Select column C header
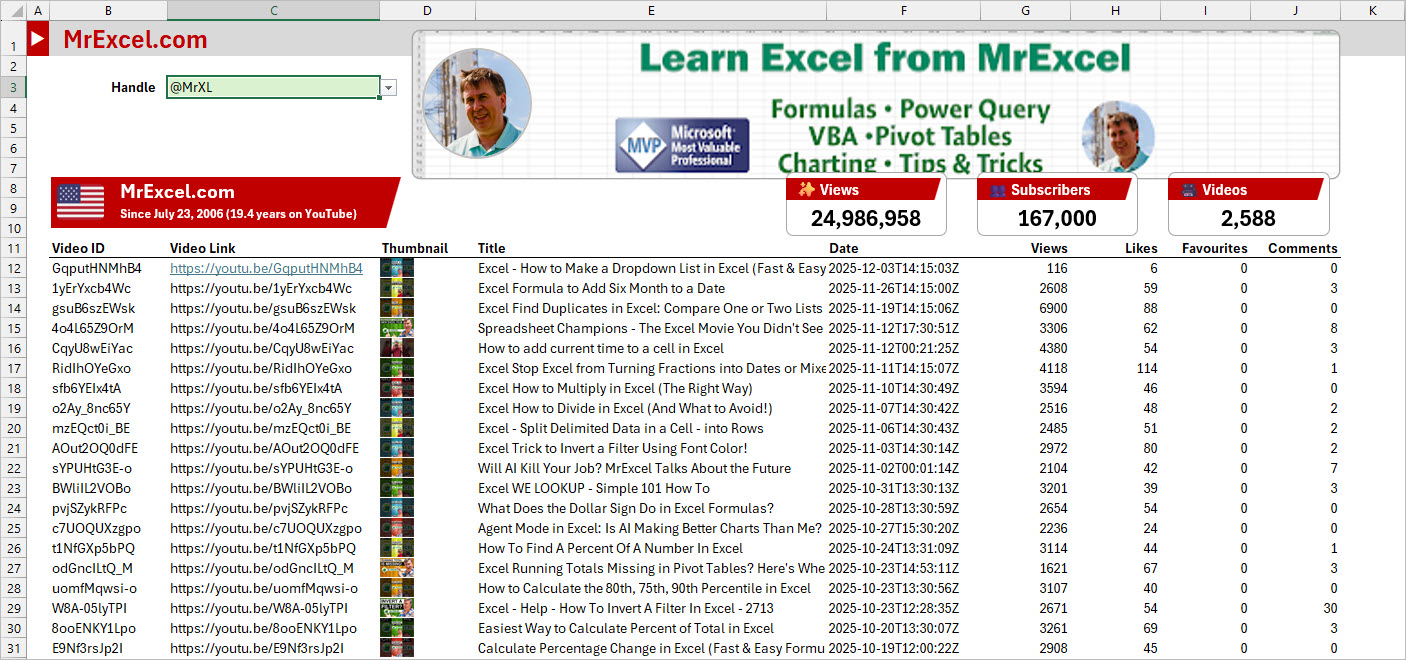This screenshot has width=1406, height=660. (273, 10)
